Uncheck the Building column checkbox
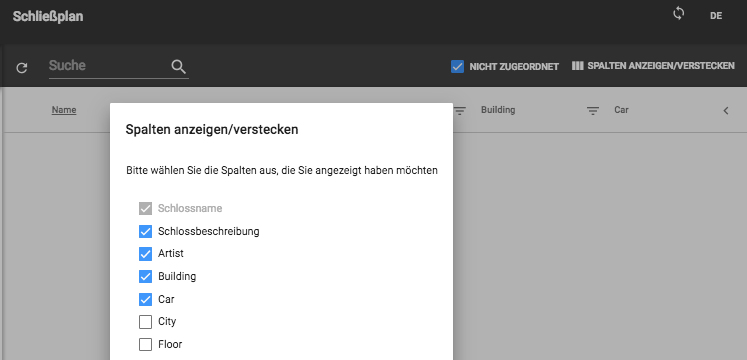The image size is (747, 360). pos(145,276)
